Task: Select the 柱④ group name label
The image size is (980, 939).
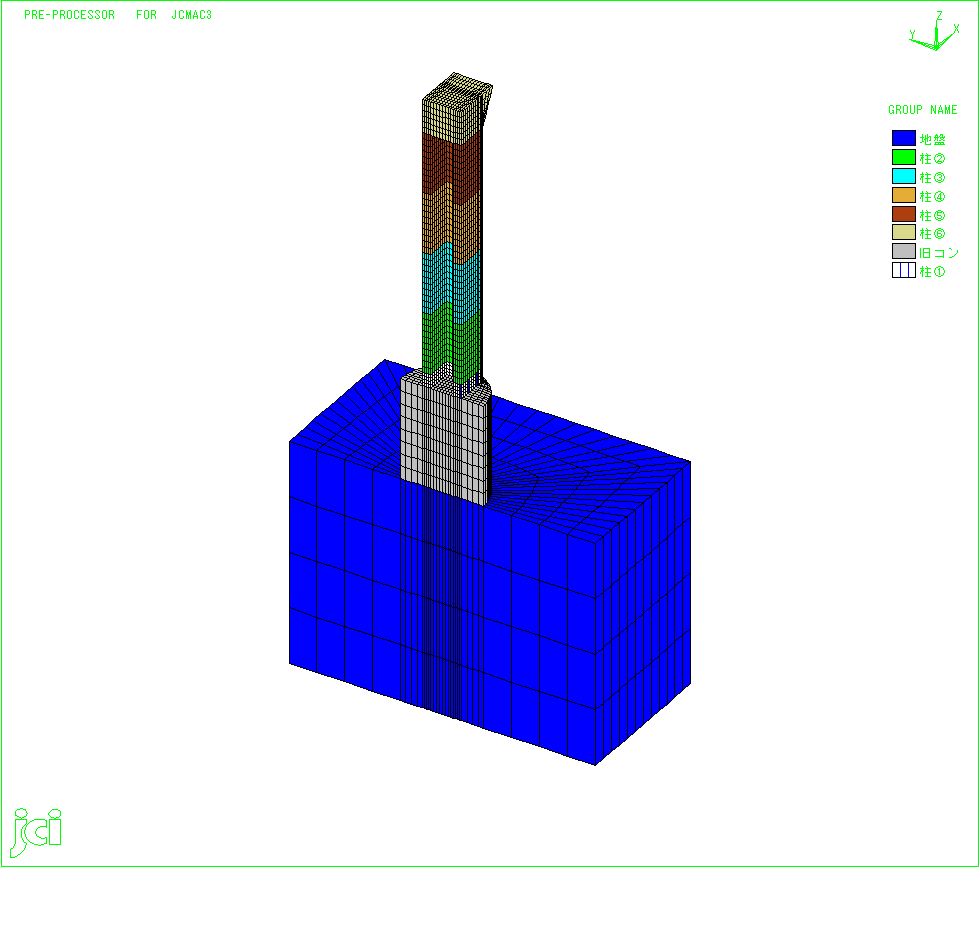Action: tap(932, 196)
